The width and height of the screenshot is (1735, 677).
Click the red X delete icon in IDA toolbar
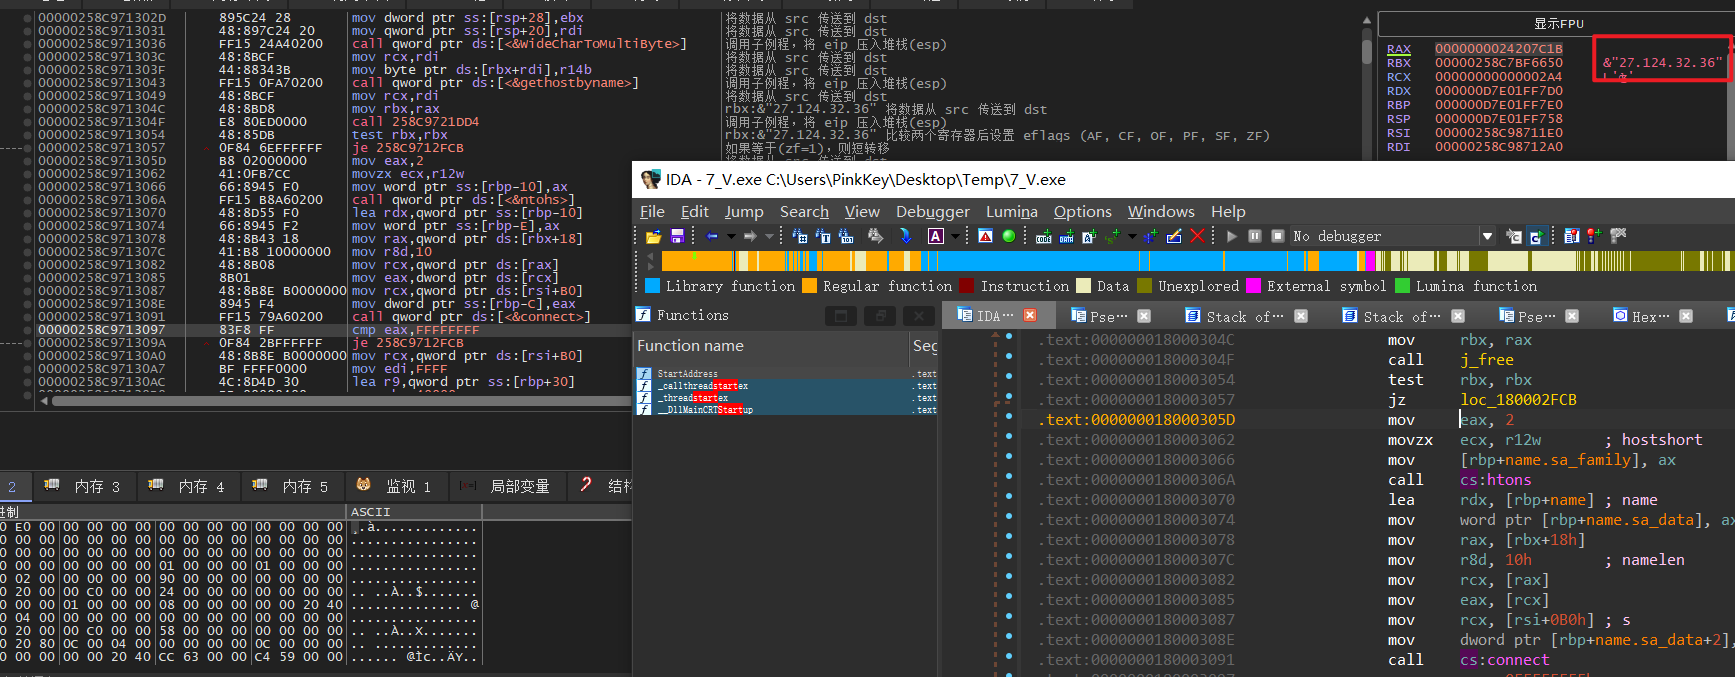tap(1198, 236)
